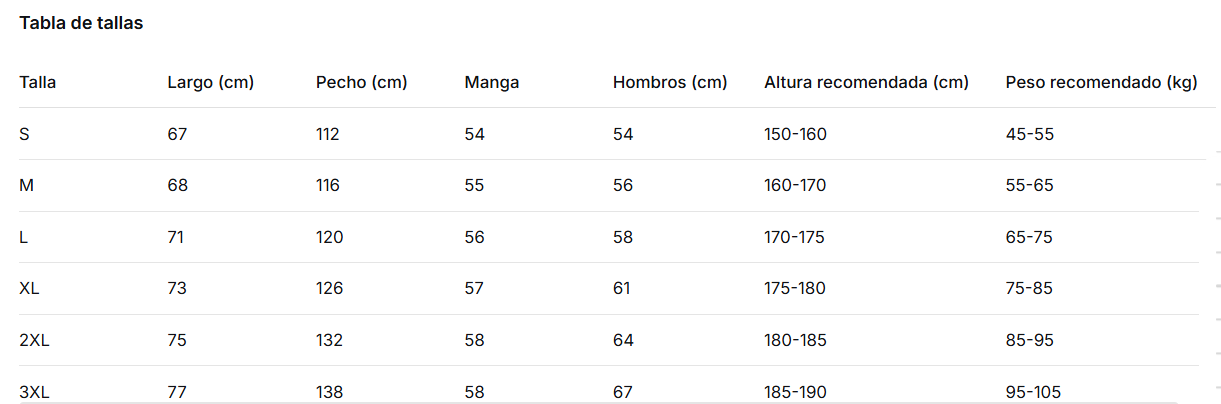
Task: Select the XL size row label
Action: tap(29, 288)
